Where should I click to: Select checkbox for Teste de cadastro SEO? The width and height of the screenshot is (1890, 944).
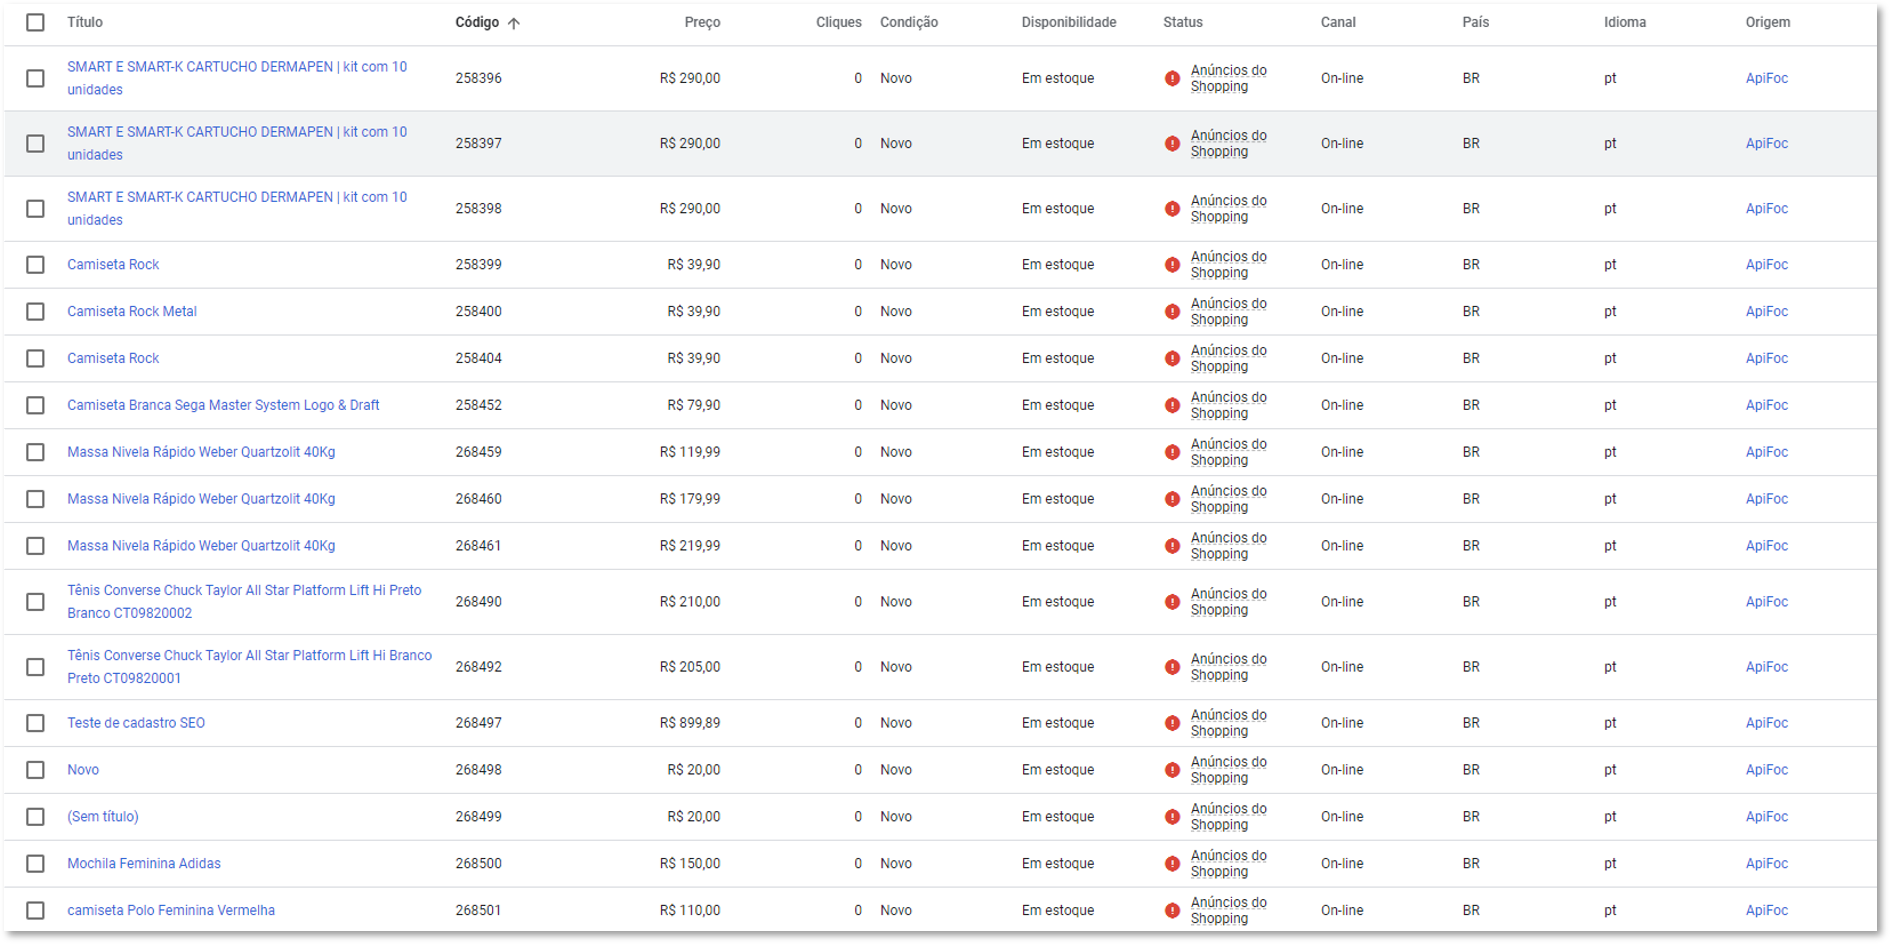pyautogui.click(x=35, y=723)
